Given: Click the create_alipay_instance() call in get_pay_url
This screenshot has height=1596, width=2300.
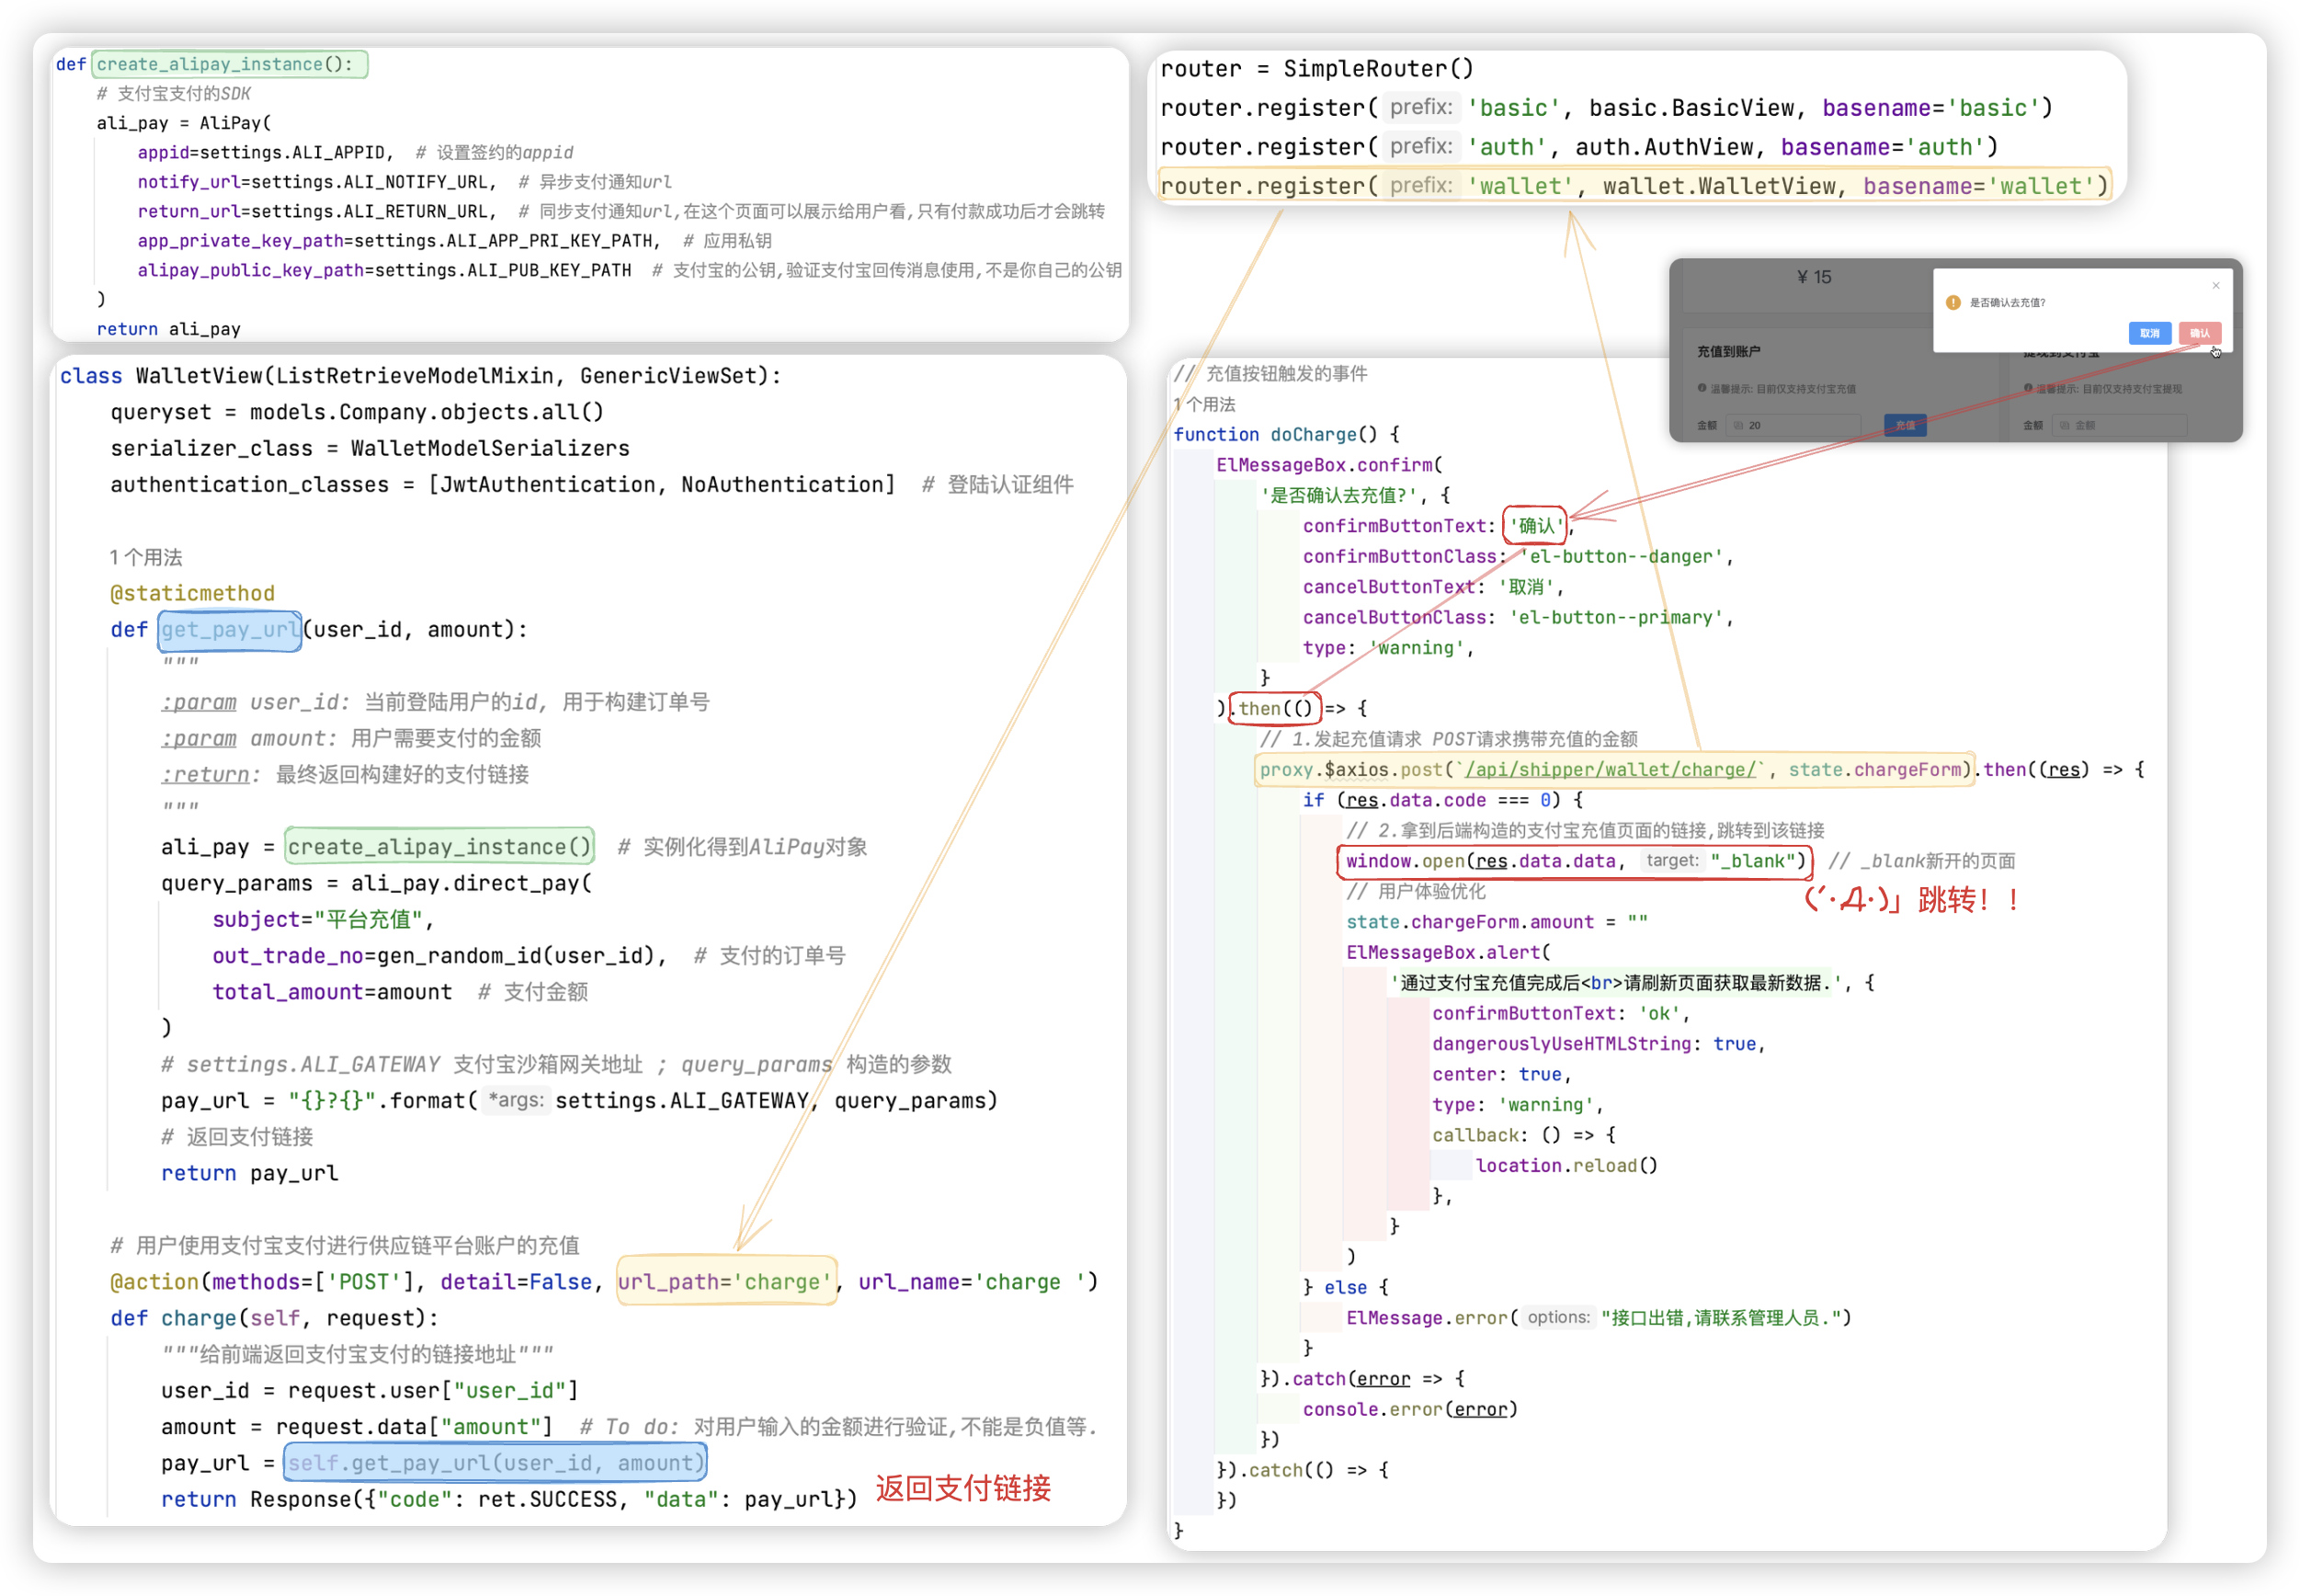Looking at the screenshot, I should pos(439,846).
